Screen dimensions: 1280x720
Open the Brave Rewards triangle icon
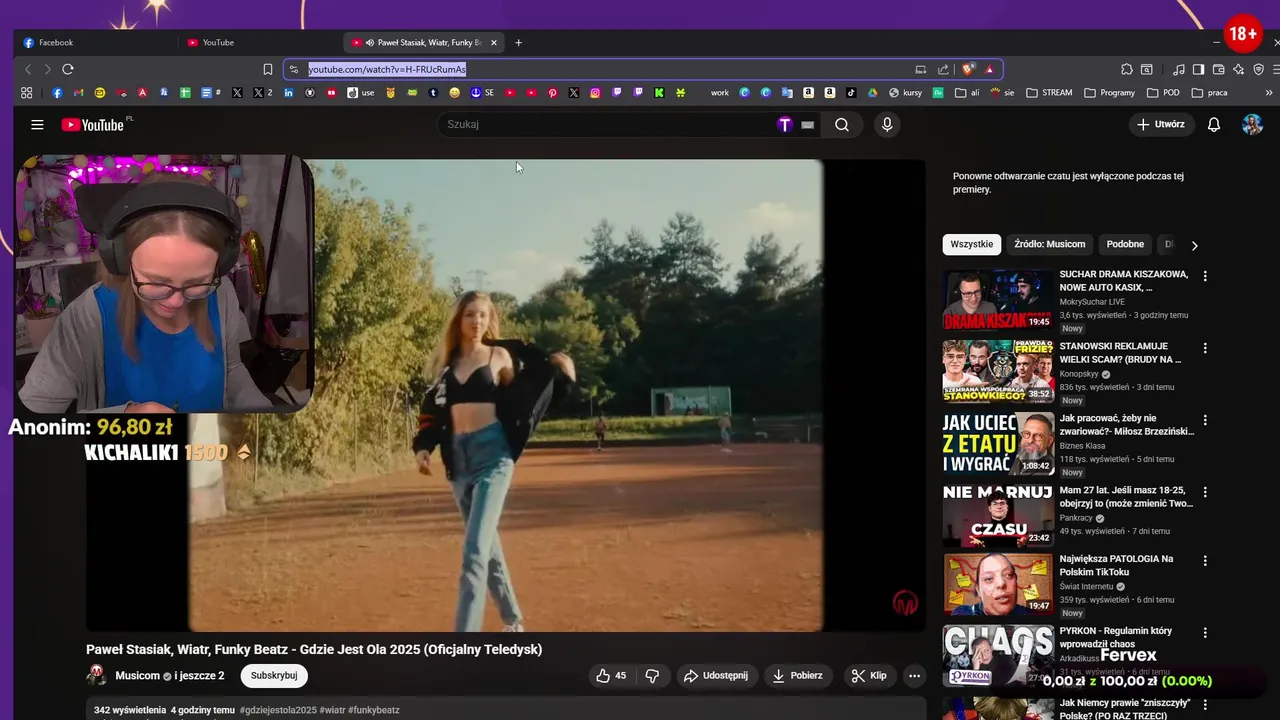pos(989,69)
